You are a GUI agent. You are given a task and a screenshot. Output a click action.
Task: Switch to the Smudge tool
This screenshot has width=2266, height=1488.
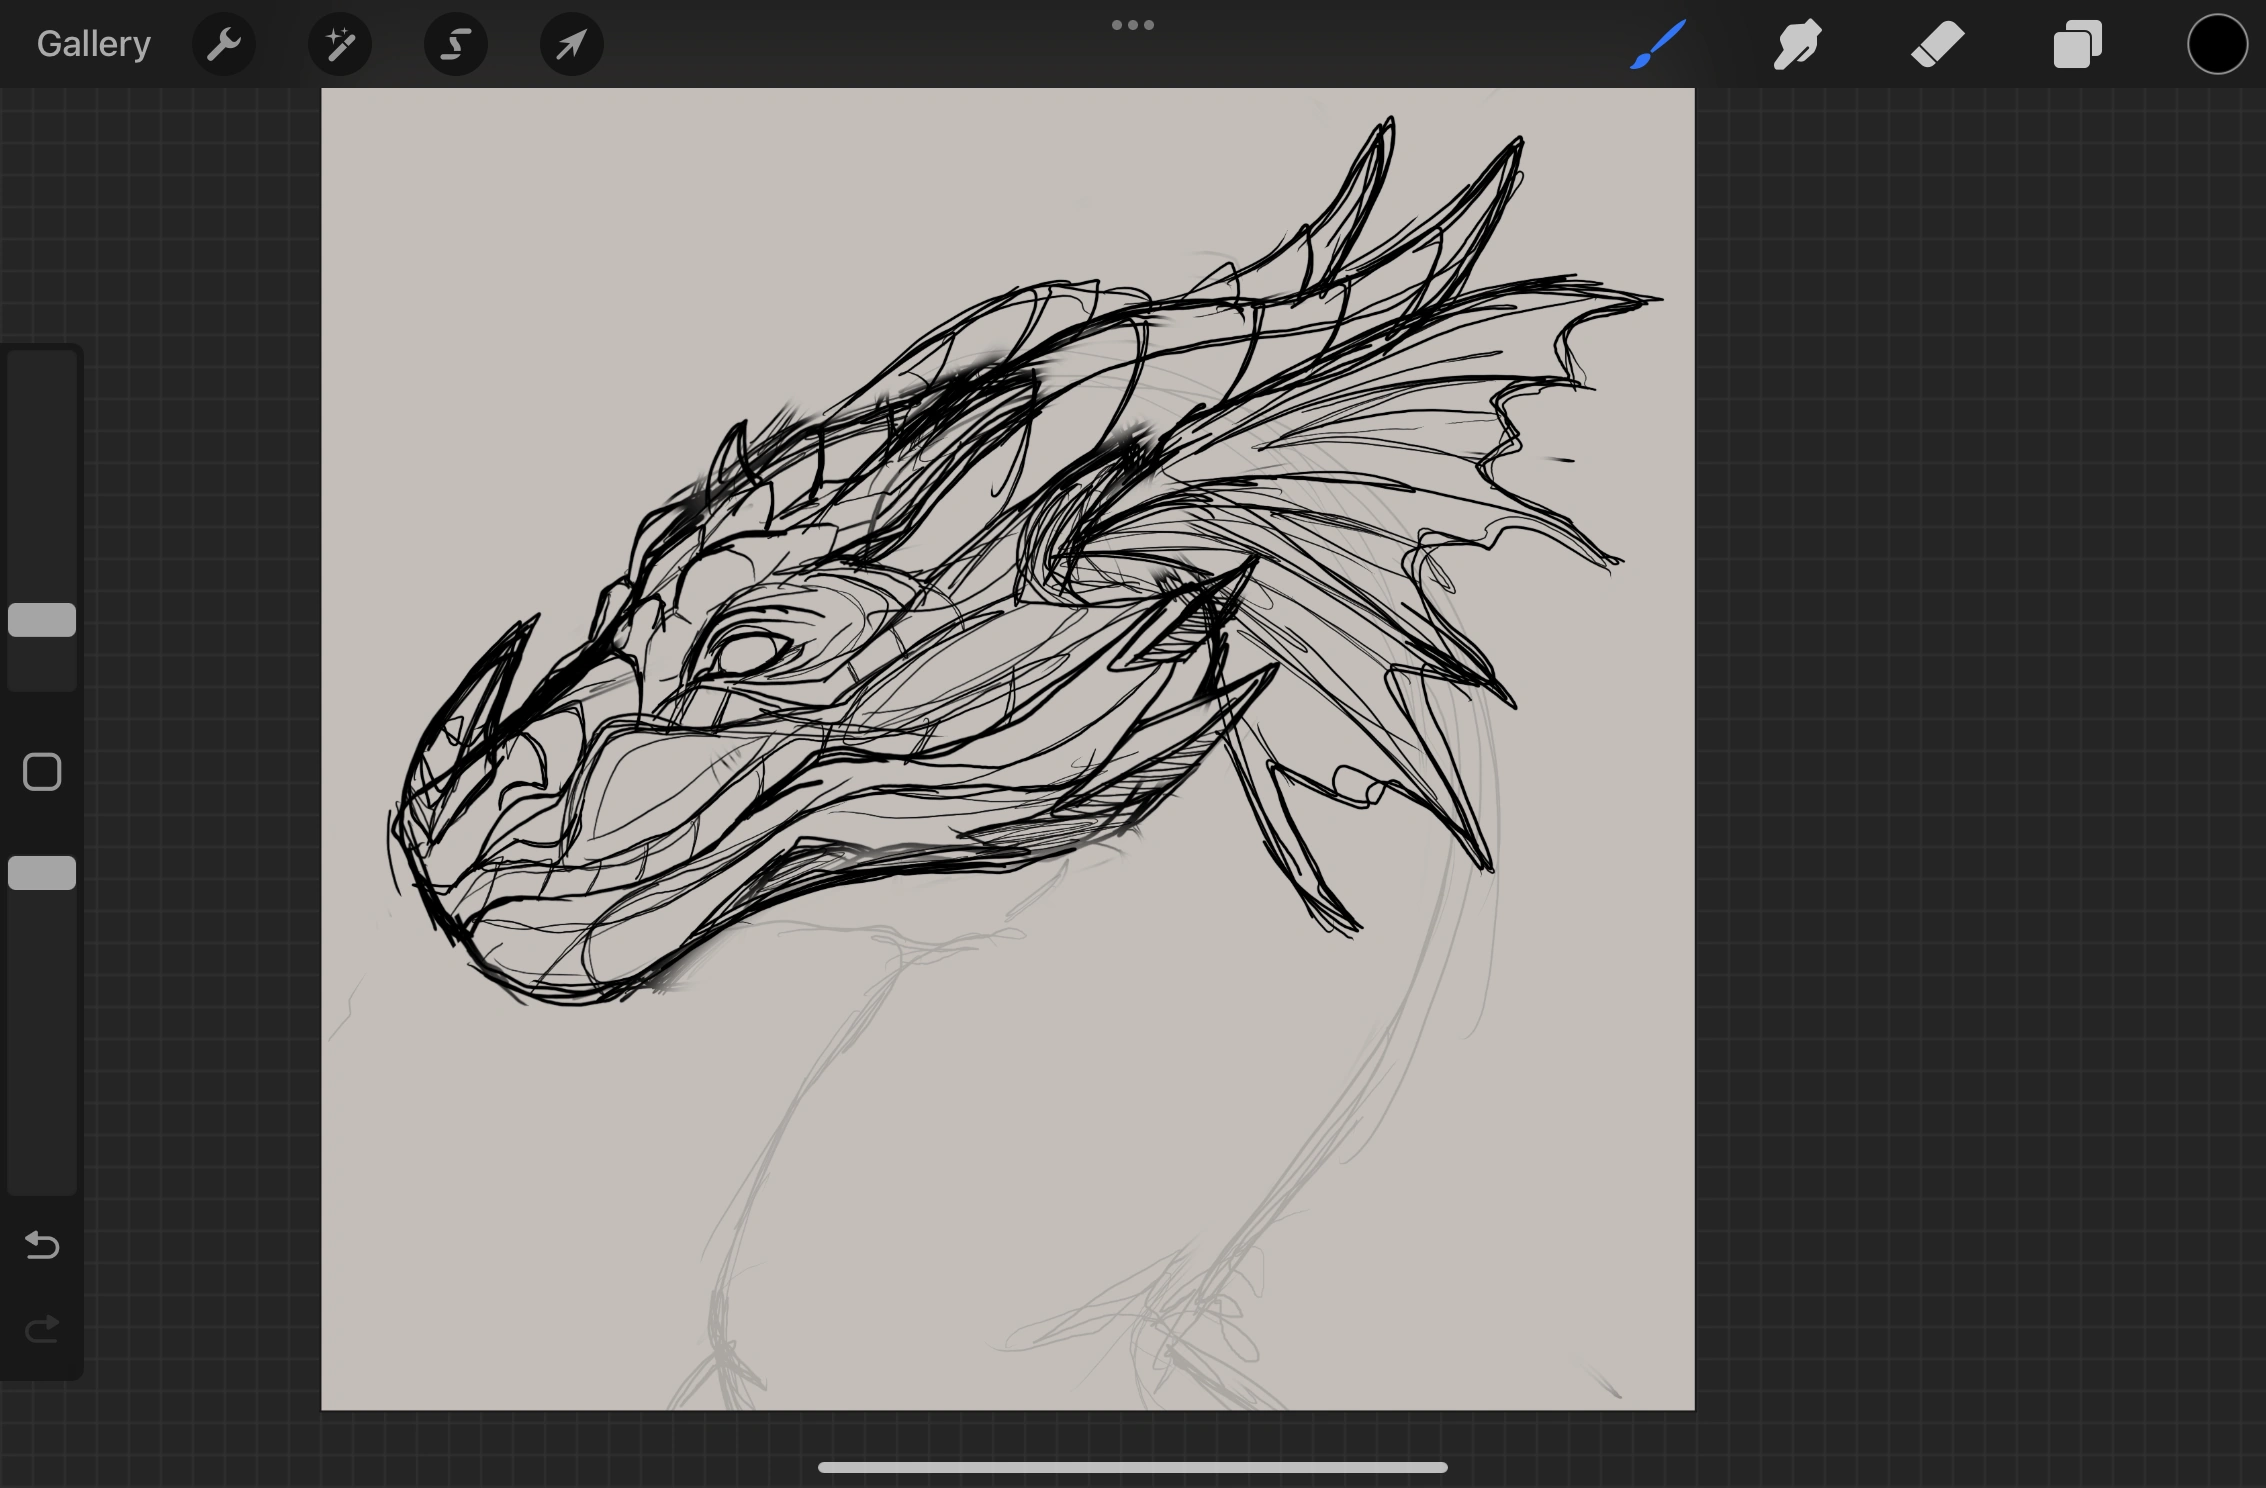(x=1796, y=44)
